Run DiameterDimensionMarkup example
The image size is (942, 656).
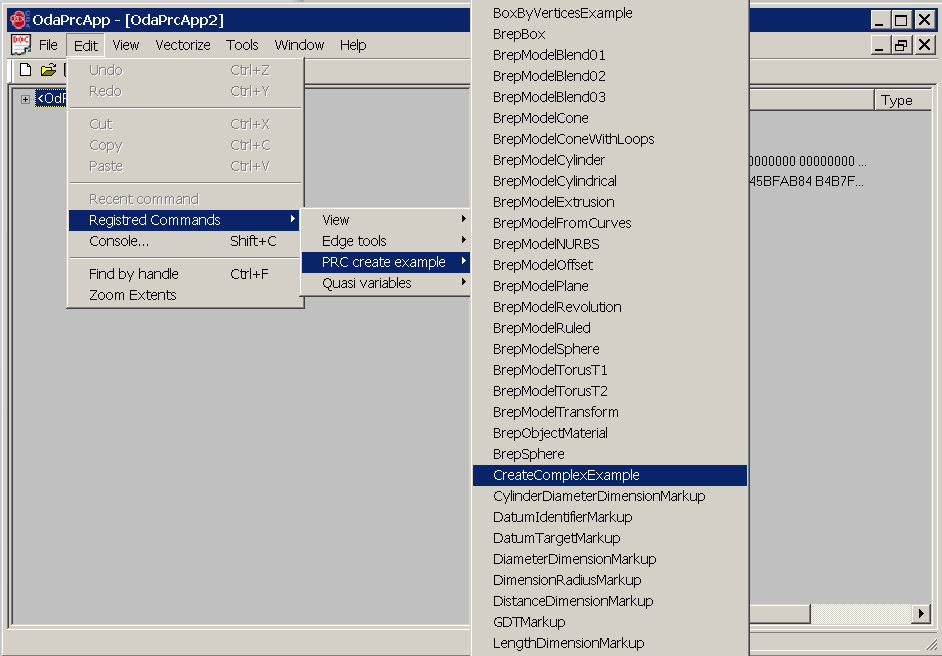610,559
